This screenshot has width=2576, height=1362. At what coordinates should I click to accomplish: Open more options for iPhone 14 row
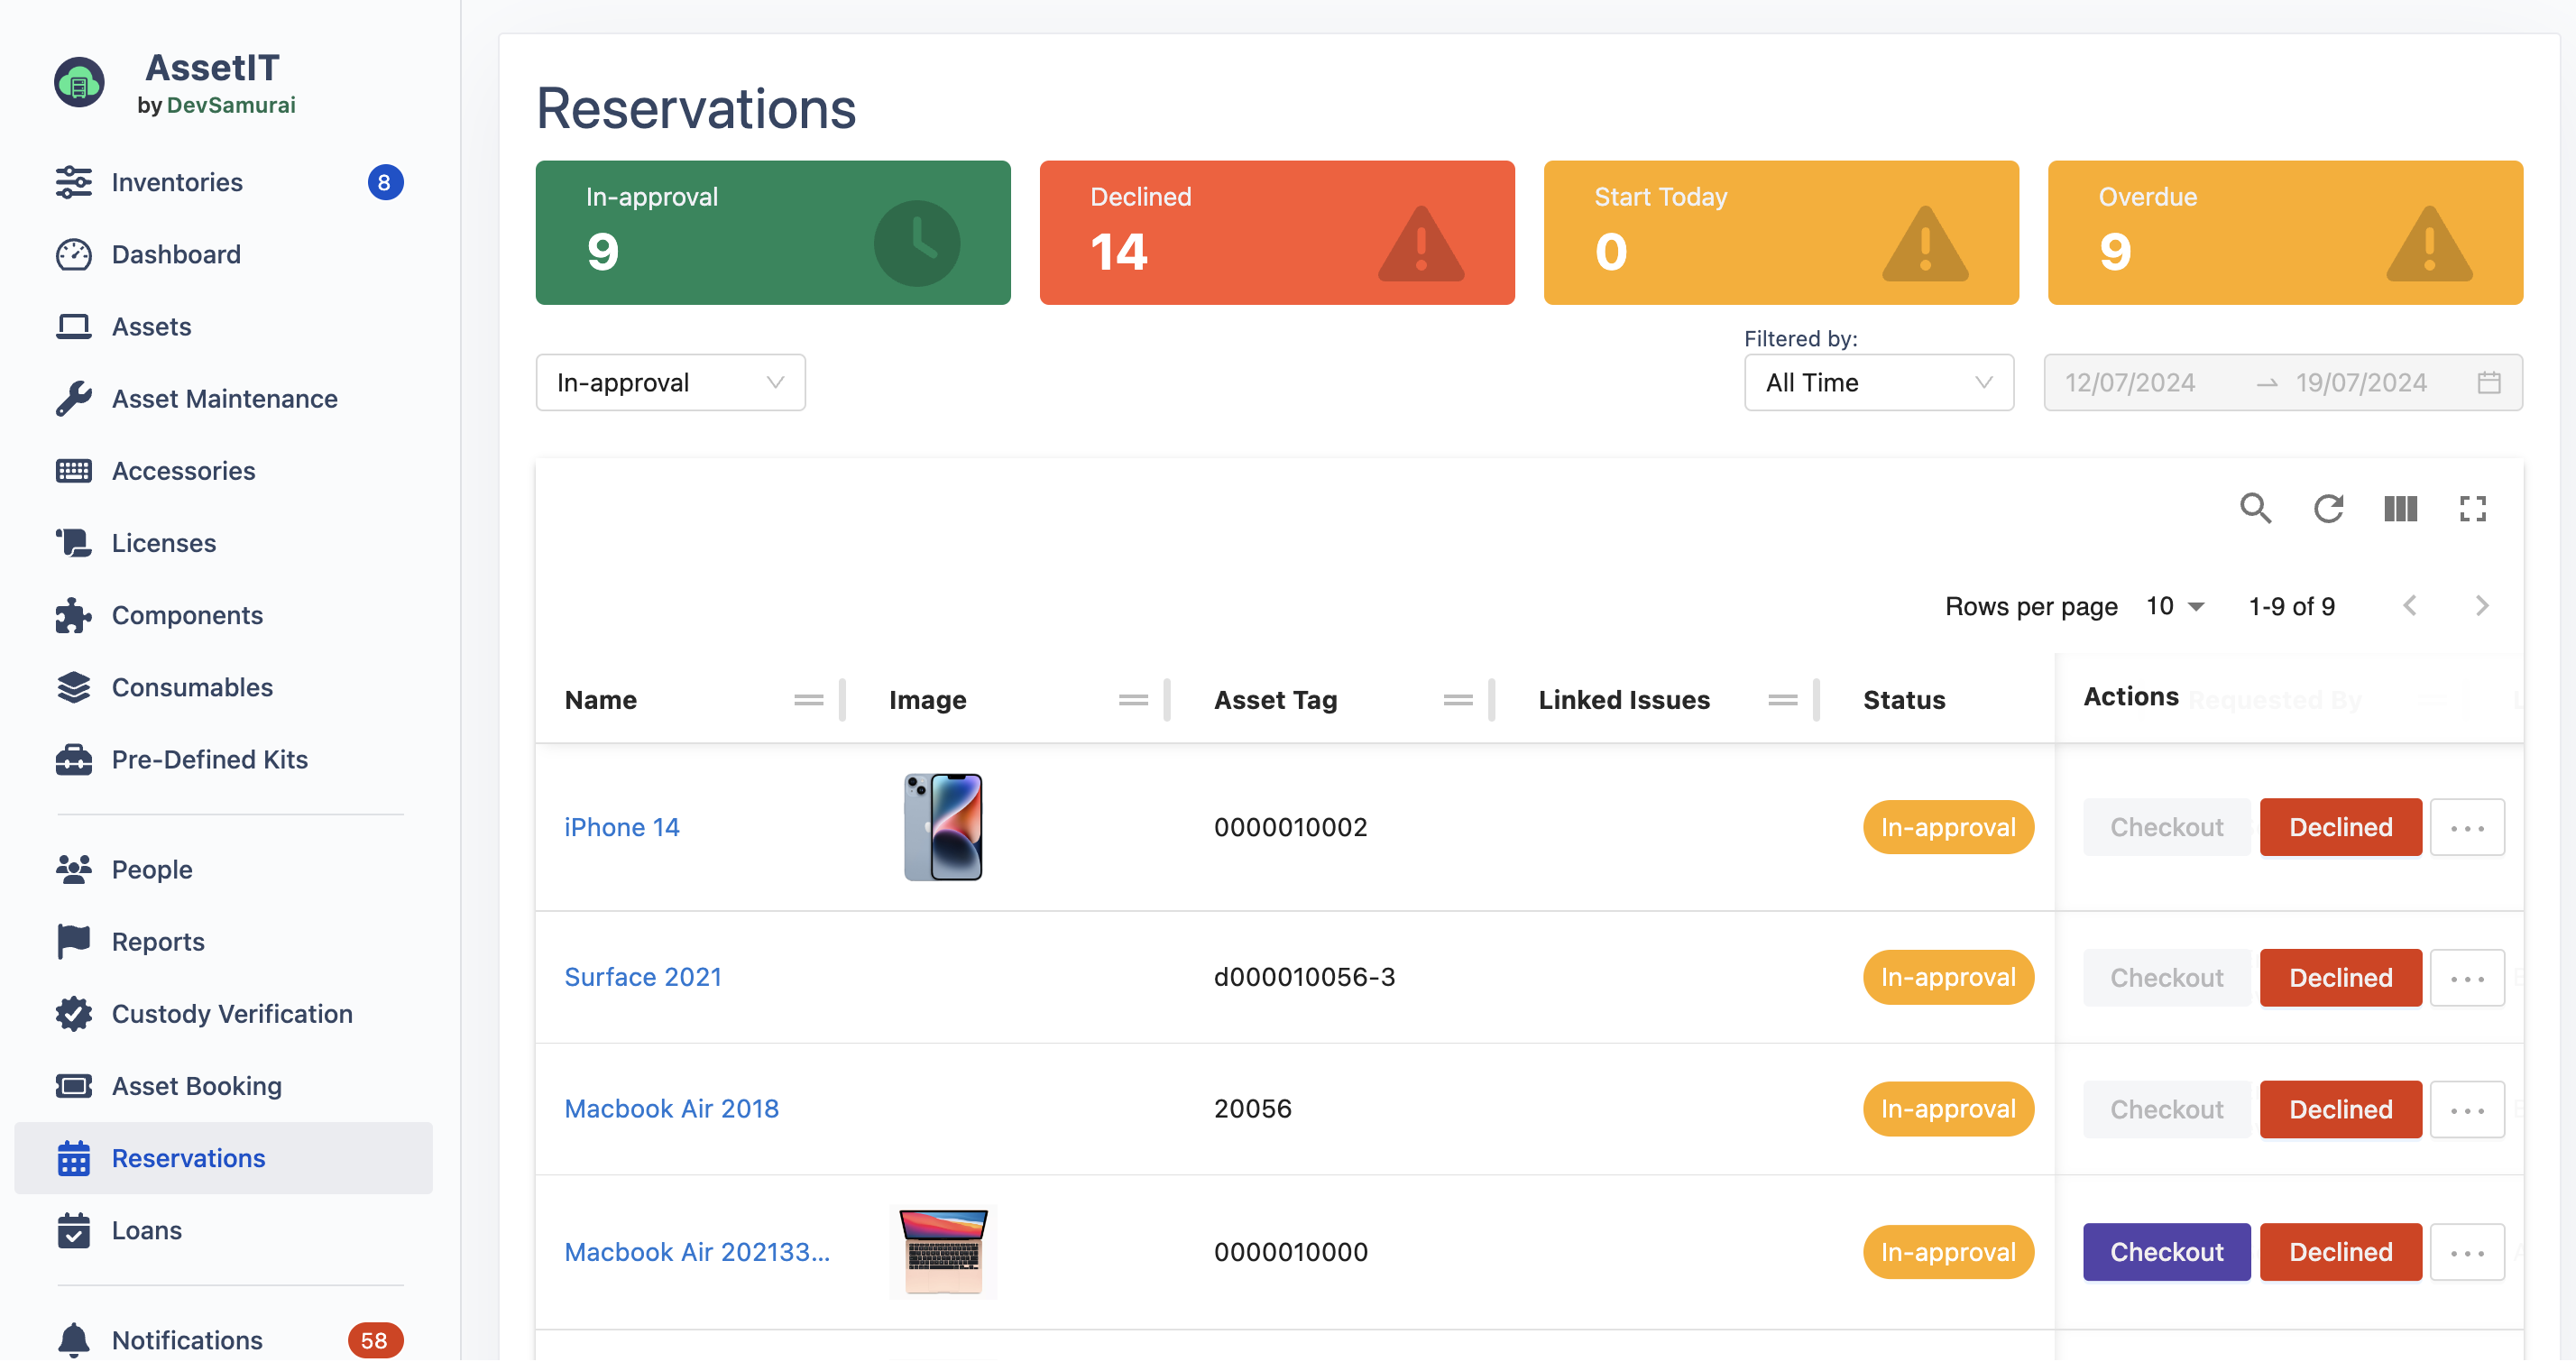[x=2466, y=827]
